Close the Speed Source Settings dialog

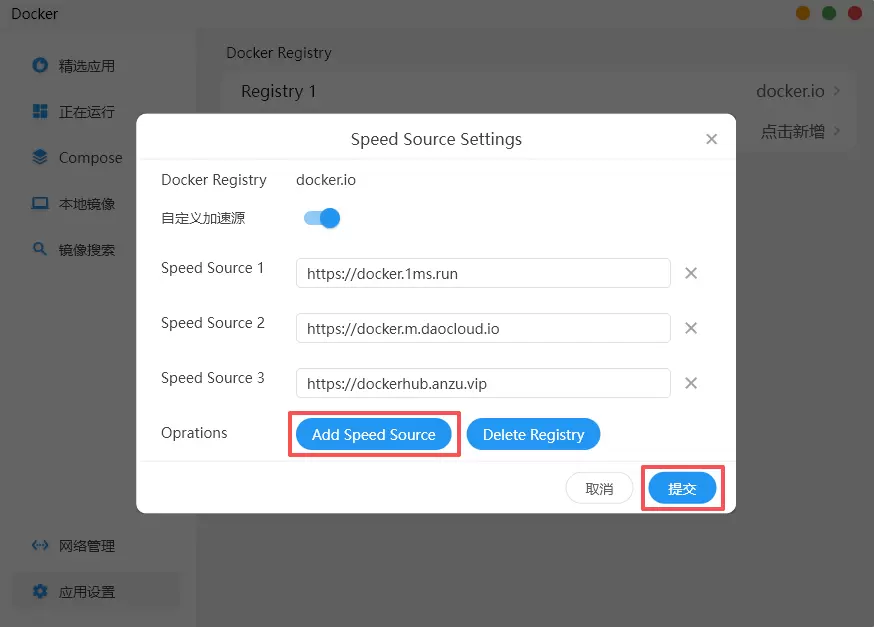[712, 139]
